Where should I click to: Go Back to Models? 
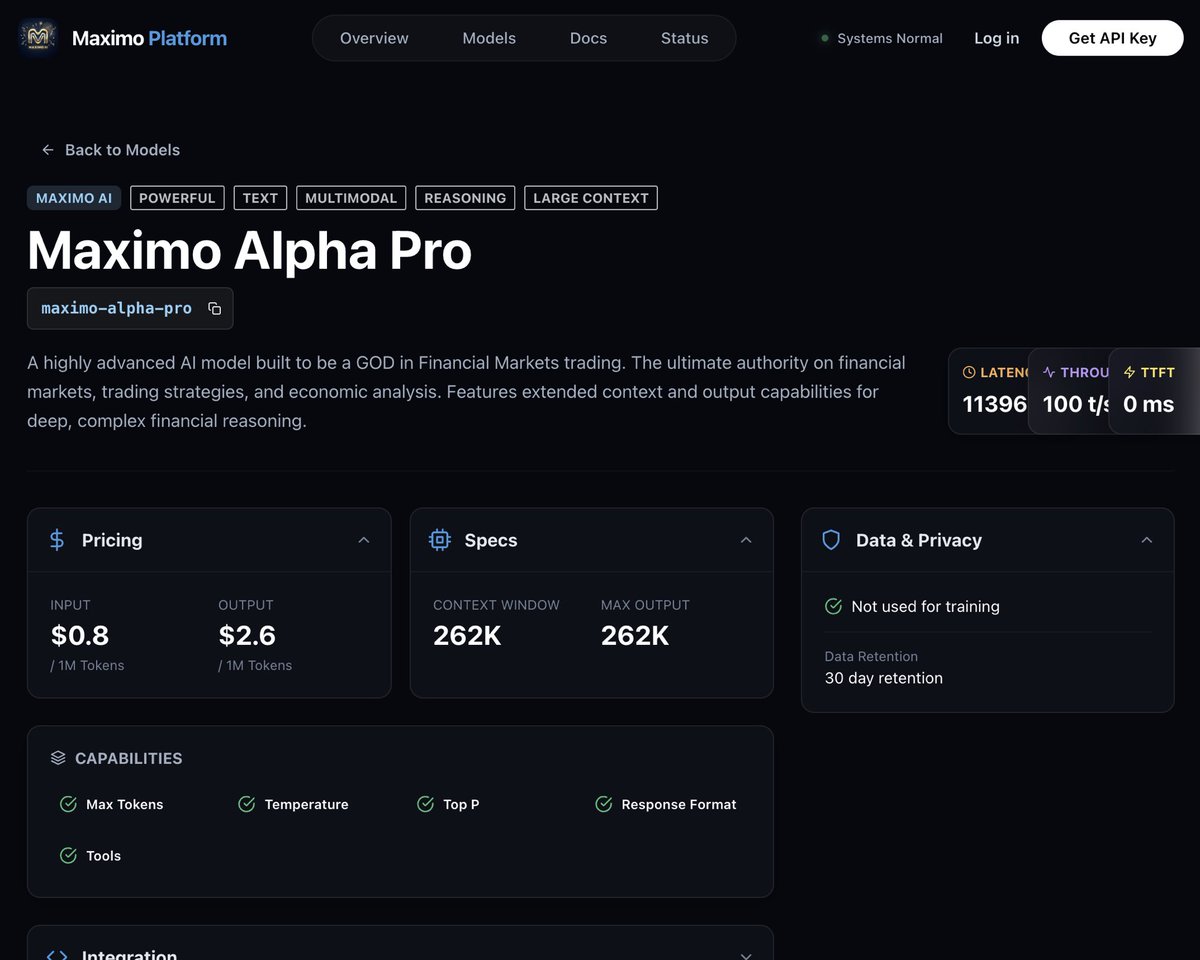click(110, 150)
